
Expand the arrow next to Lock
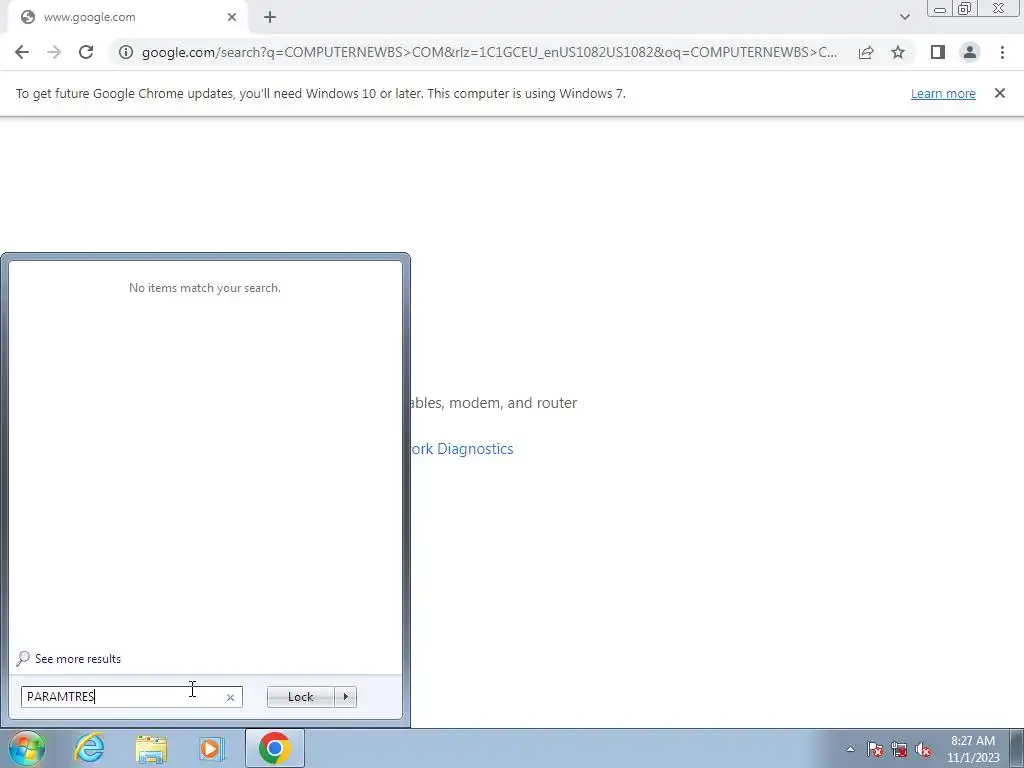(345, 697)
